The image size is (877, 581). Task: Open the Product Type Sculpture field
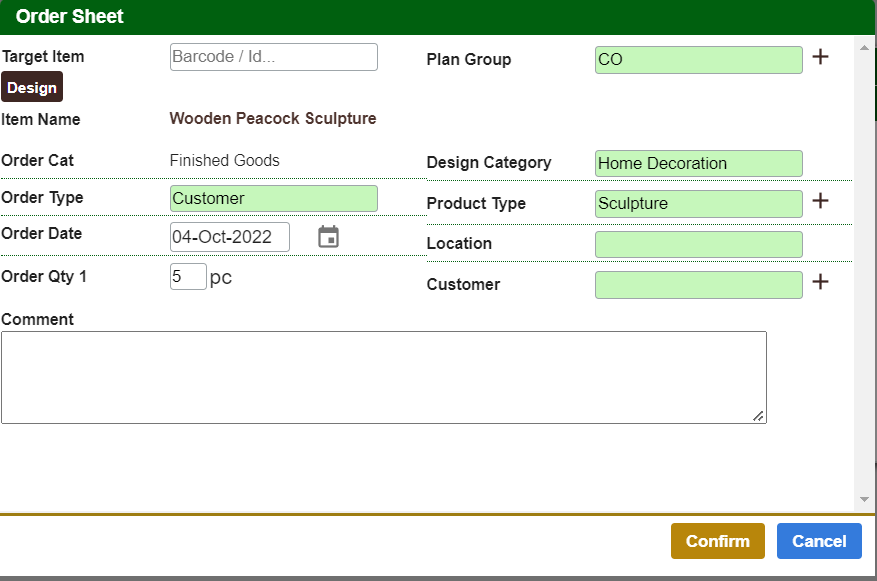coord(698,204)
